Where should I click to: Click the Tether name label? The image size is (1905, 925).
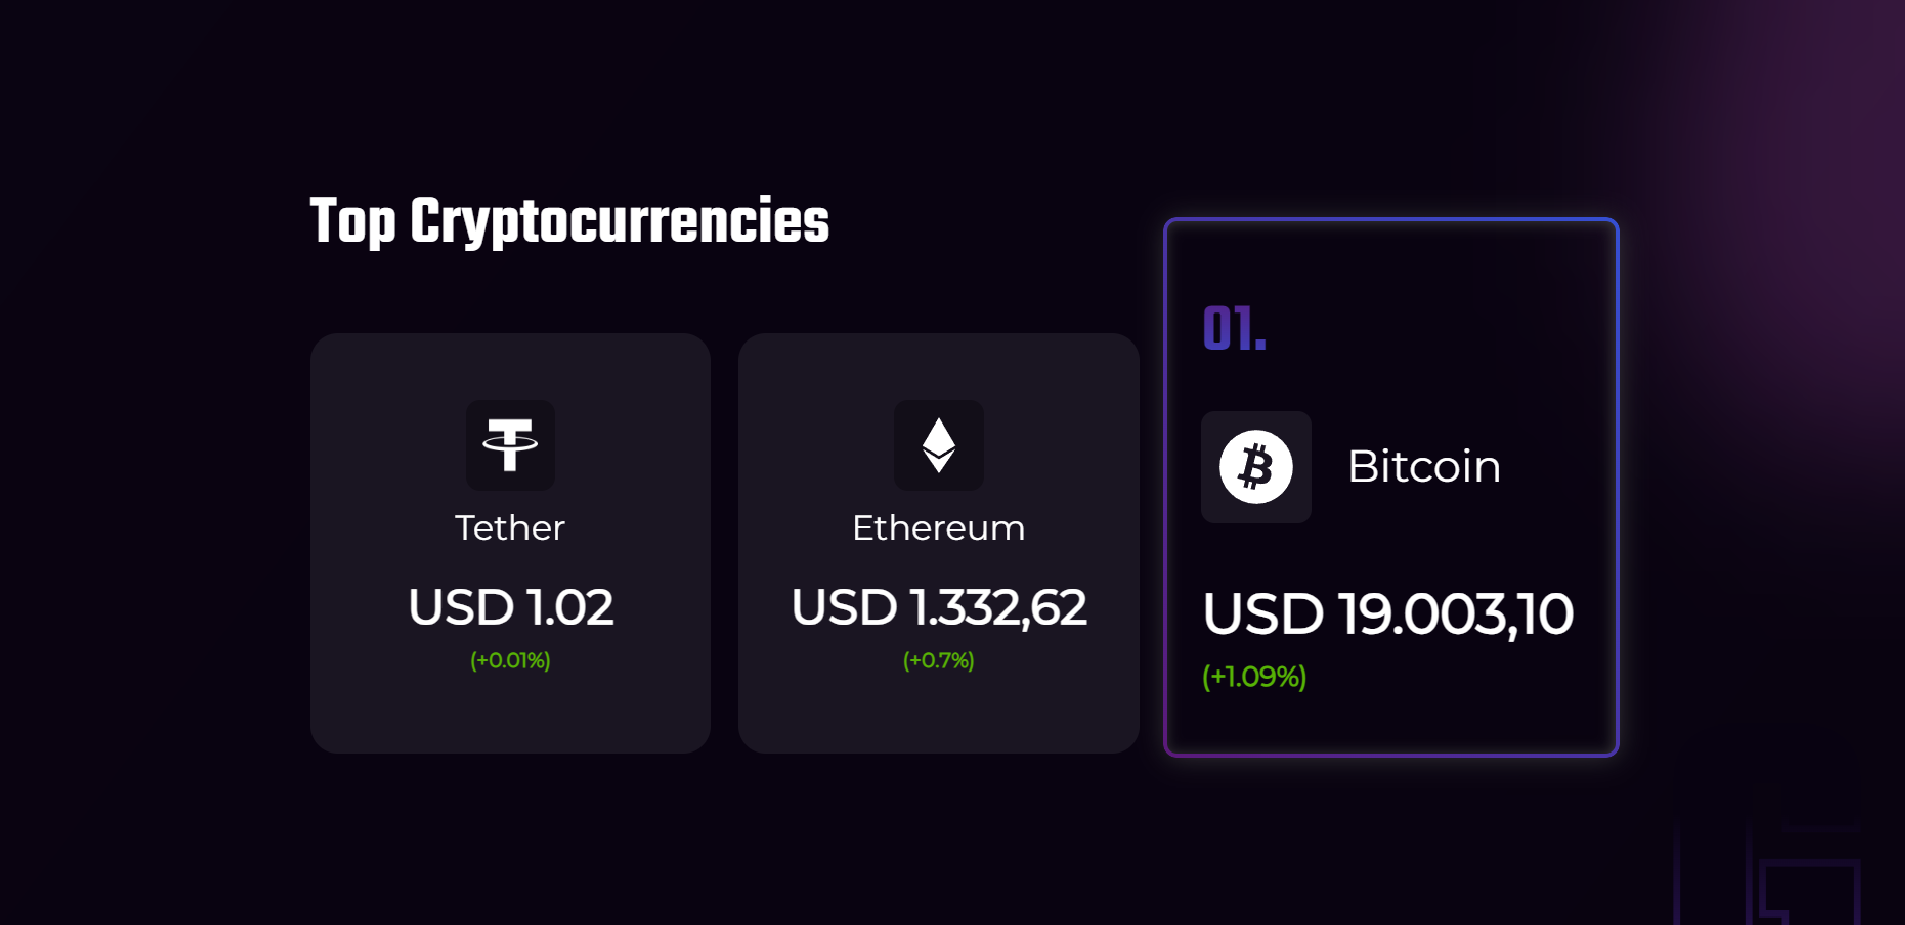[510, 528]
